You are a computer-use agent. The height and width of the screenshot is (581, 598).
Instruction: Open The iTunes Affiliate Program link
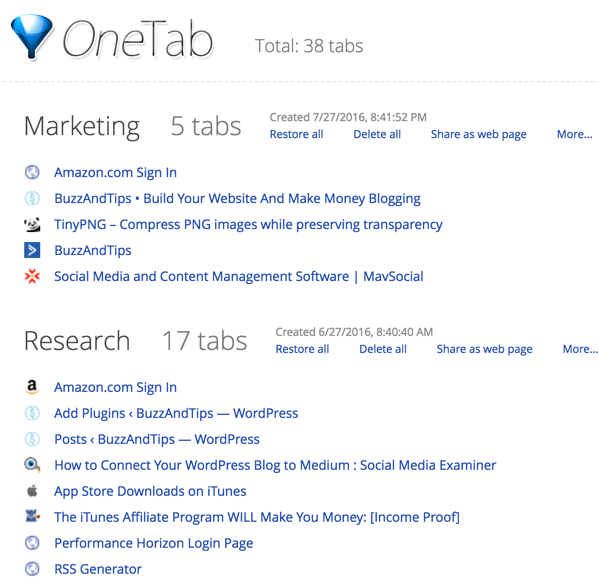[257, 517]
